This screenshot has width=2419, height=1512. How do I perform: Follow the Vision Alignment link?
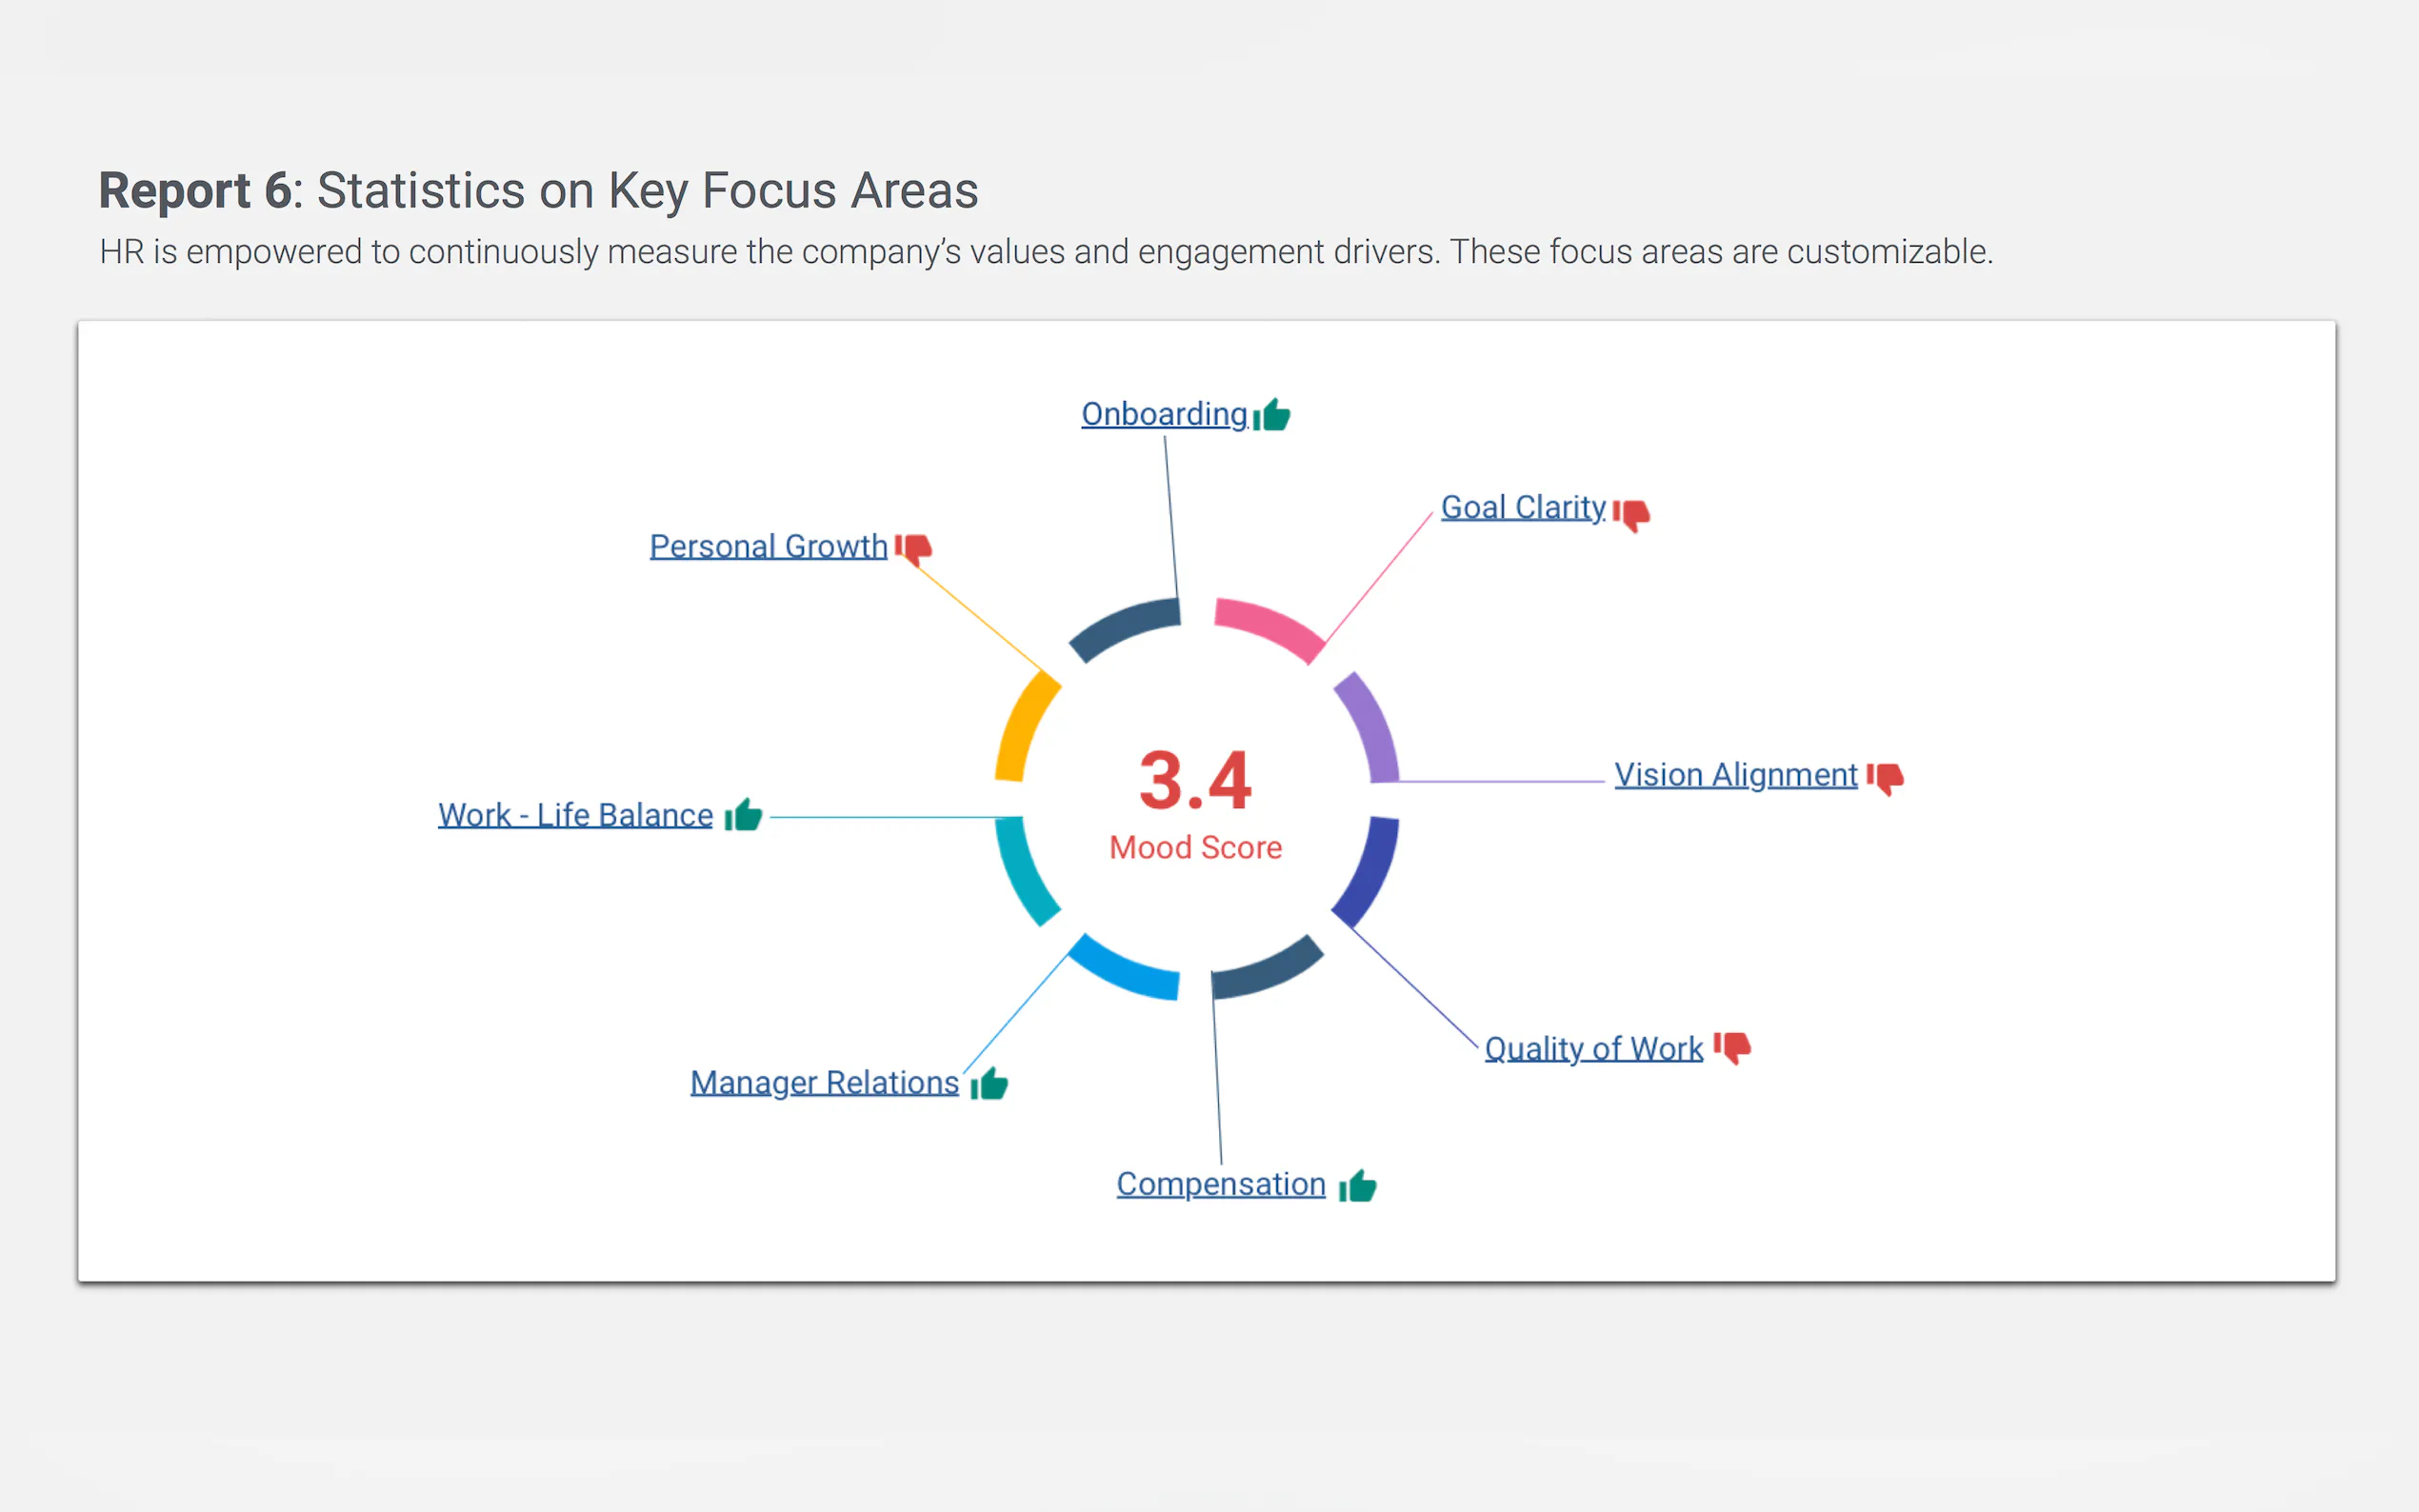tap(1735, 775)
